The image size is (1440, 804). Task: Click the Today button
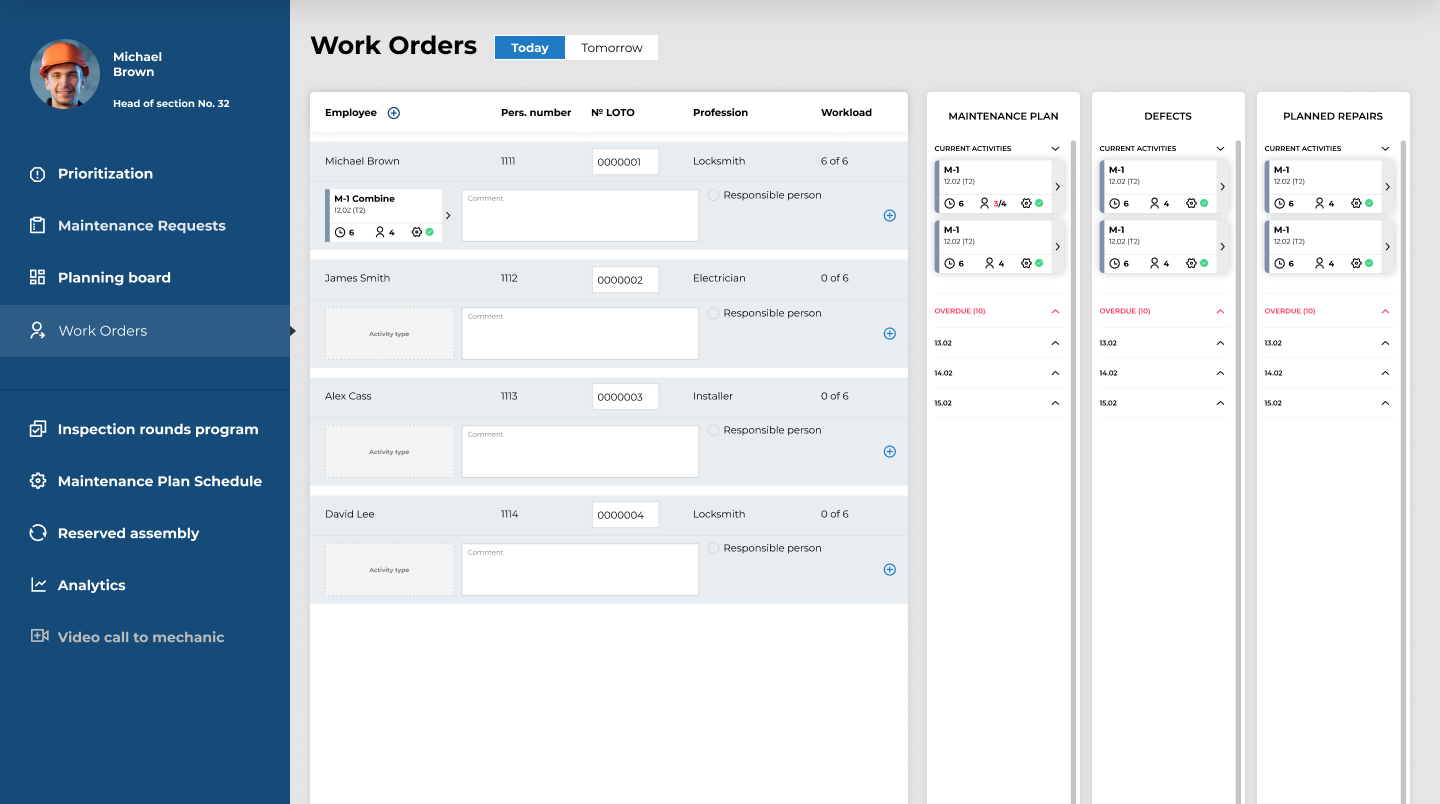(529, 48)
